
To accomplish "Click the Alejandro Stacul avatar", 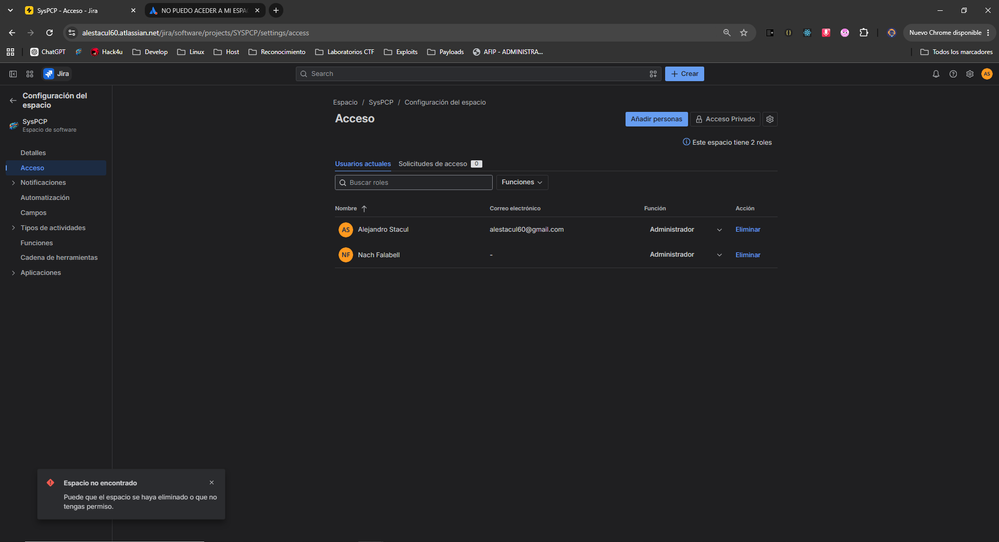I will coord(345,229).
